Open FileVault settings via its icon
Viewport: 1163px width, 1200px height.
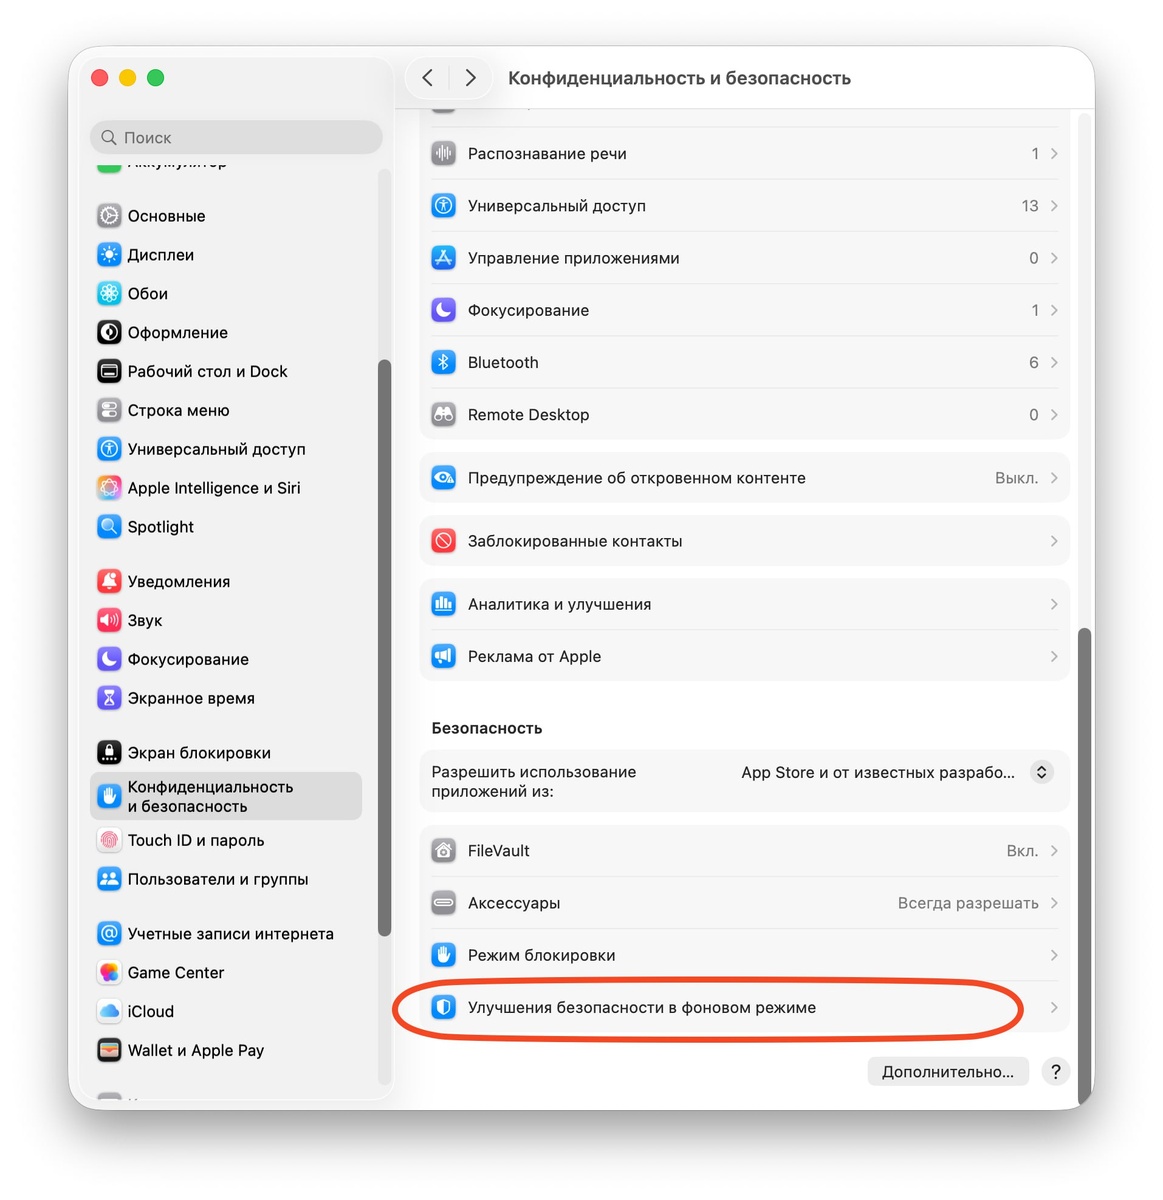[x=443, y=851]
